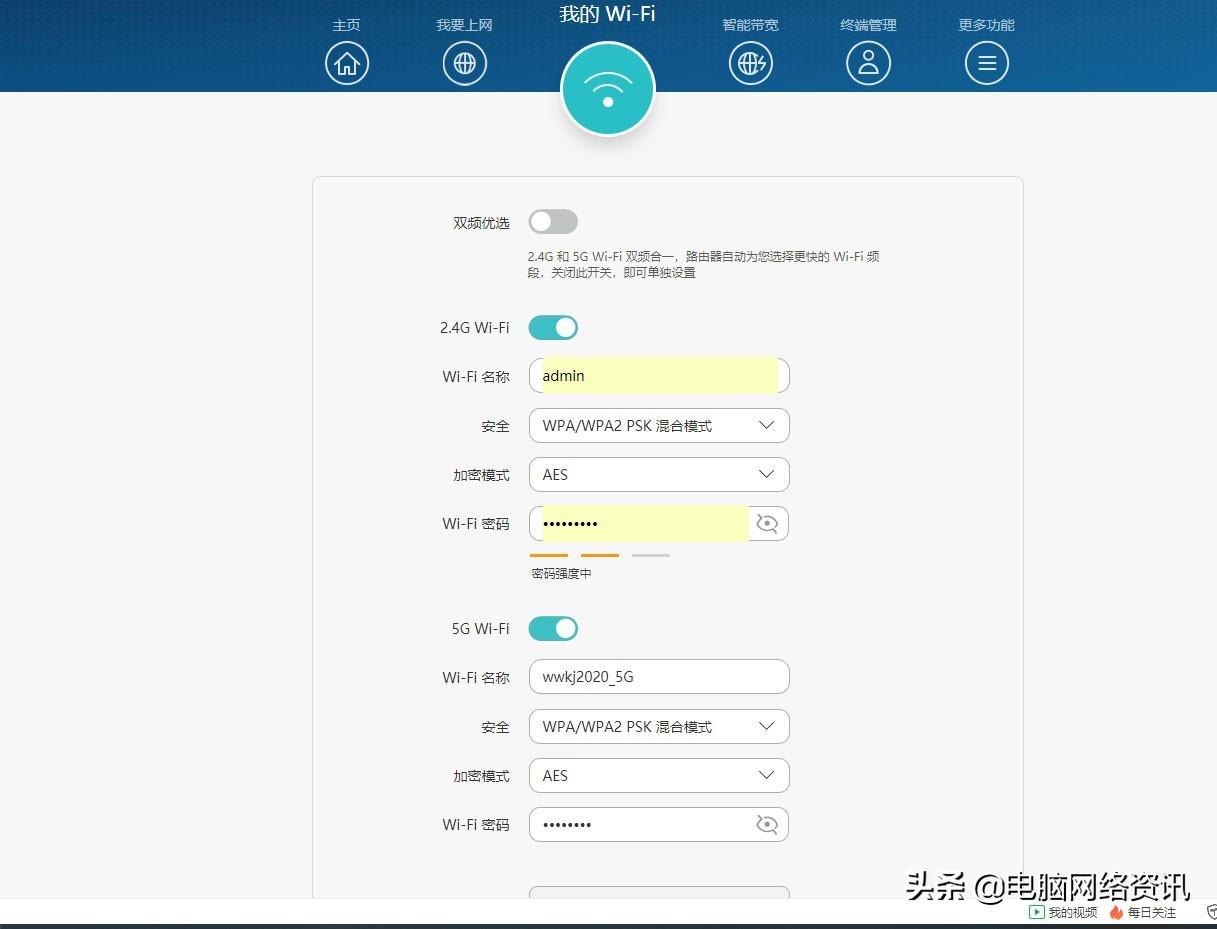Click 我的视频 in the bottom bar
Viewport: 1217px width, 929px height.
(x=1063, y=912)
